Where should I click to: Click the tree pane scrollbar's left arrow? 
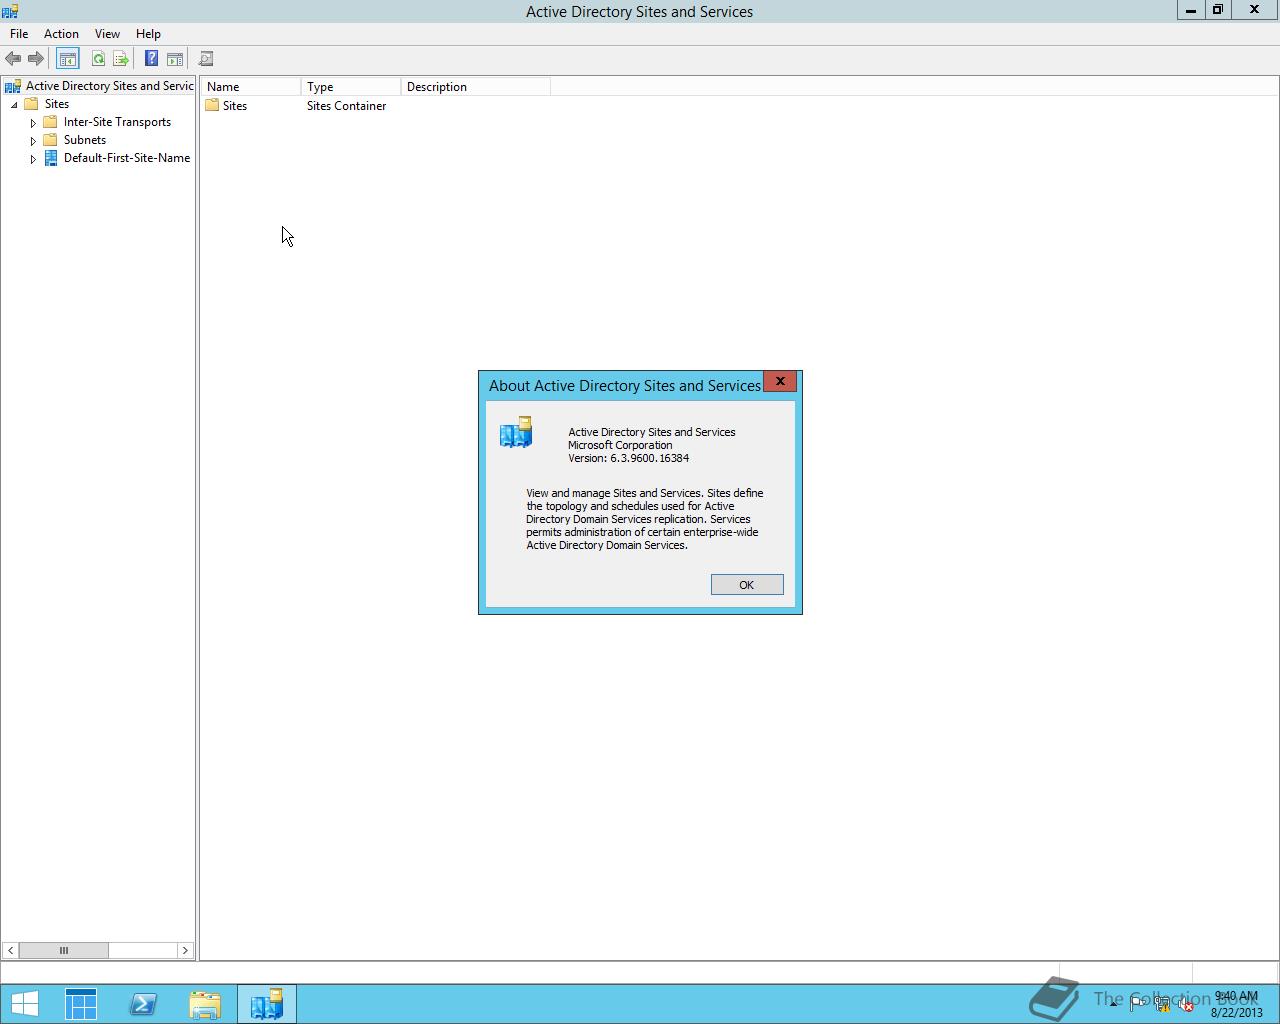point(10,950)
